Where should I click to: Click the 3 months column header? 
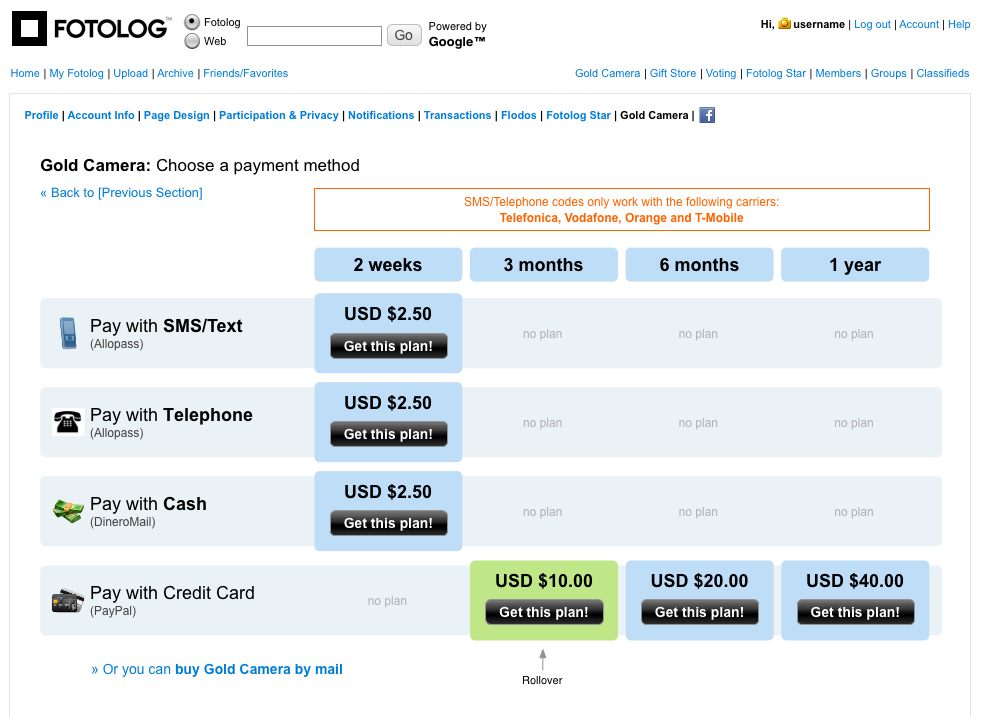(544, 265)
